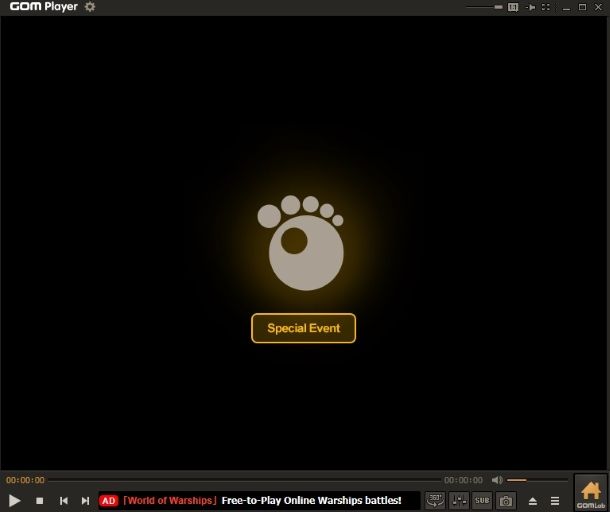The width and height of the screenshot is (610, 512).
Task: Show the playlist with the list icon
Action: coord(555,501)
